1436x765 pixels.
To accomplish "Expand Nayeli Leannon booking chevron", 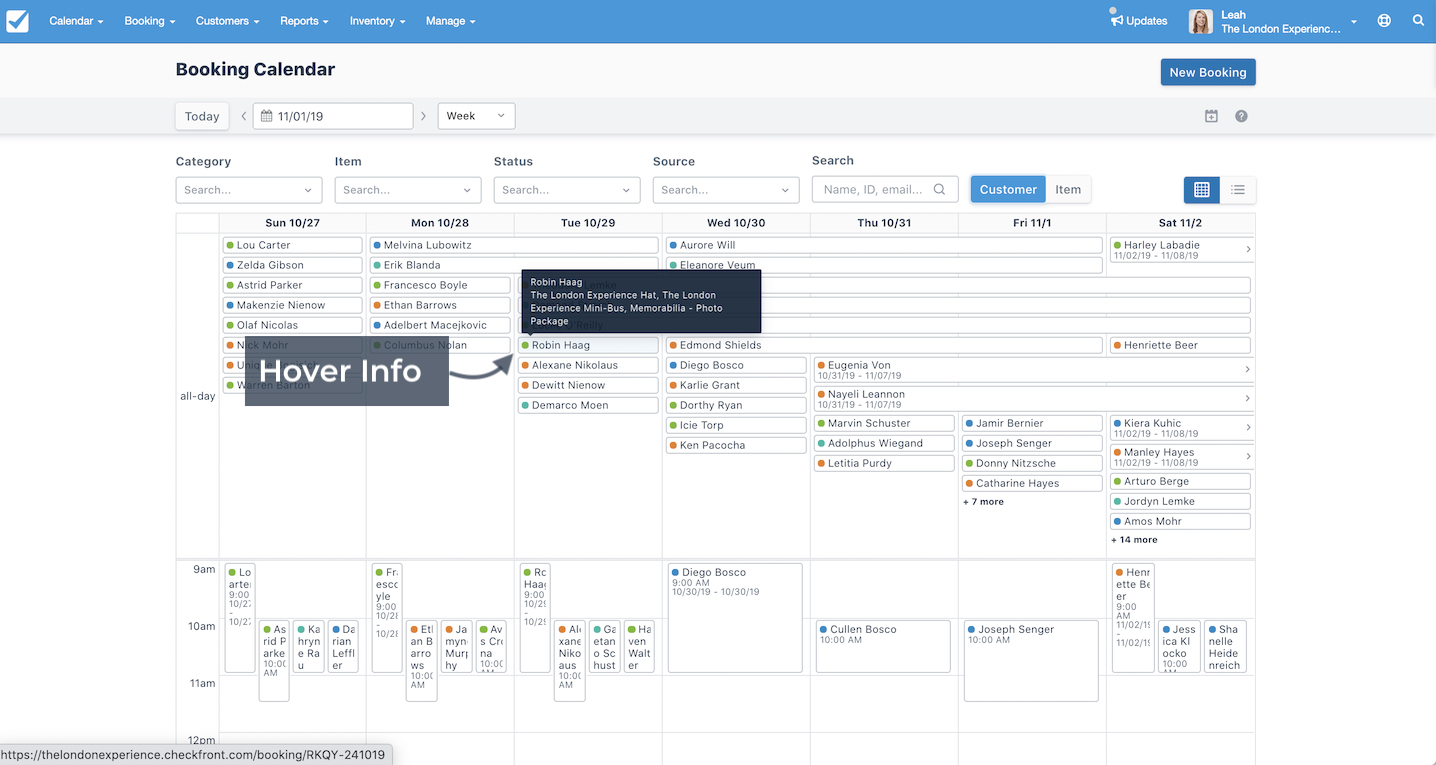I will pos(1248,399).
